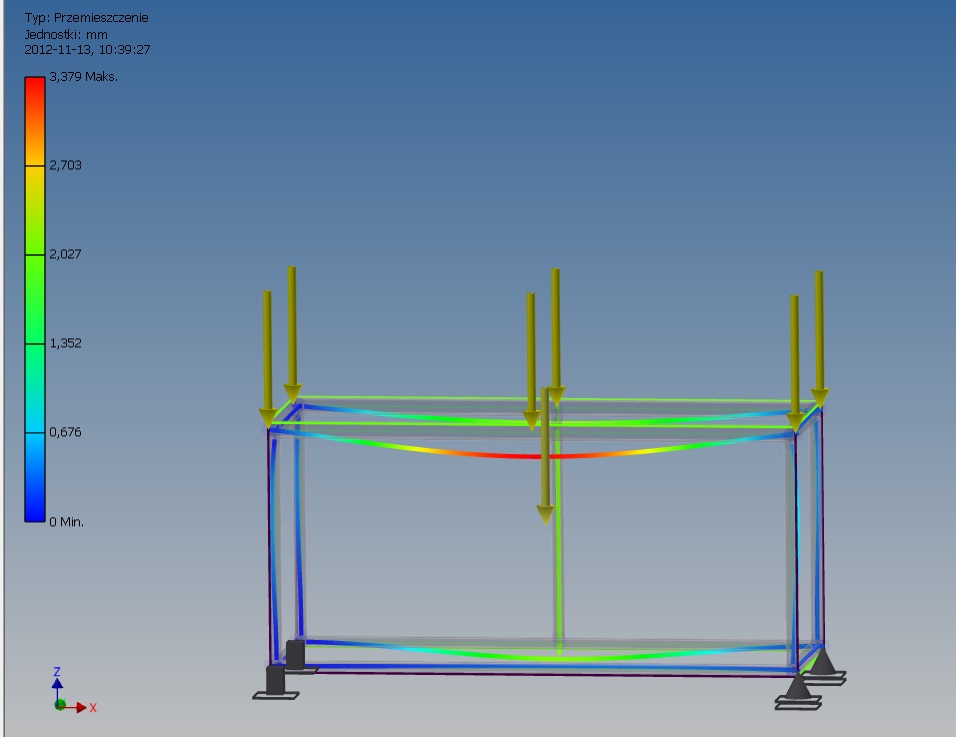The height and width of the screenshot is (737, 956).
Task: Select the back-left fixed constraint block
Action: tap(295, 653)
